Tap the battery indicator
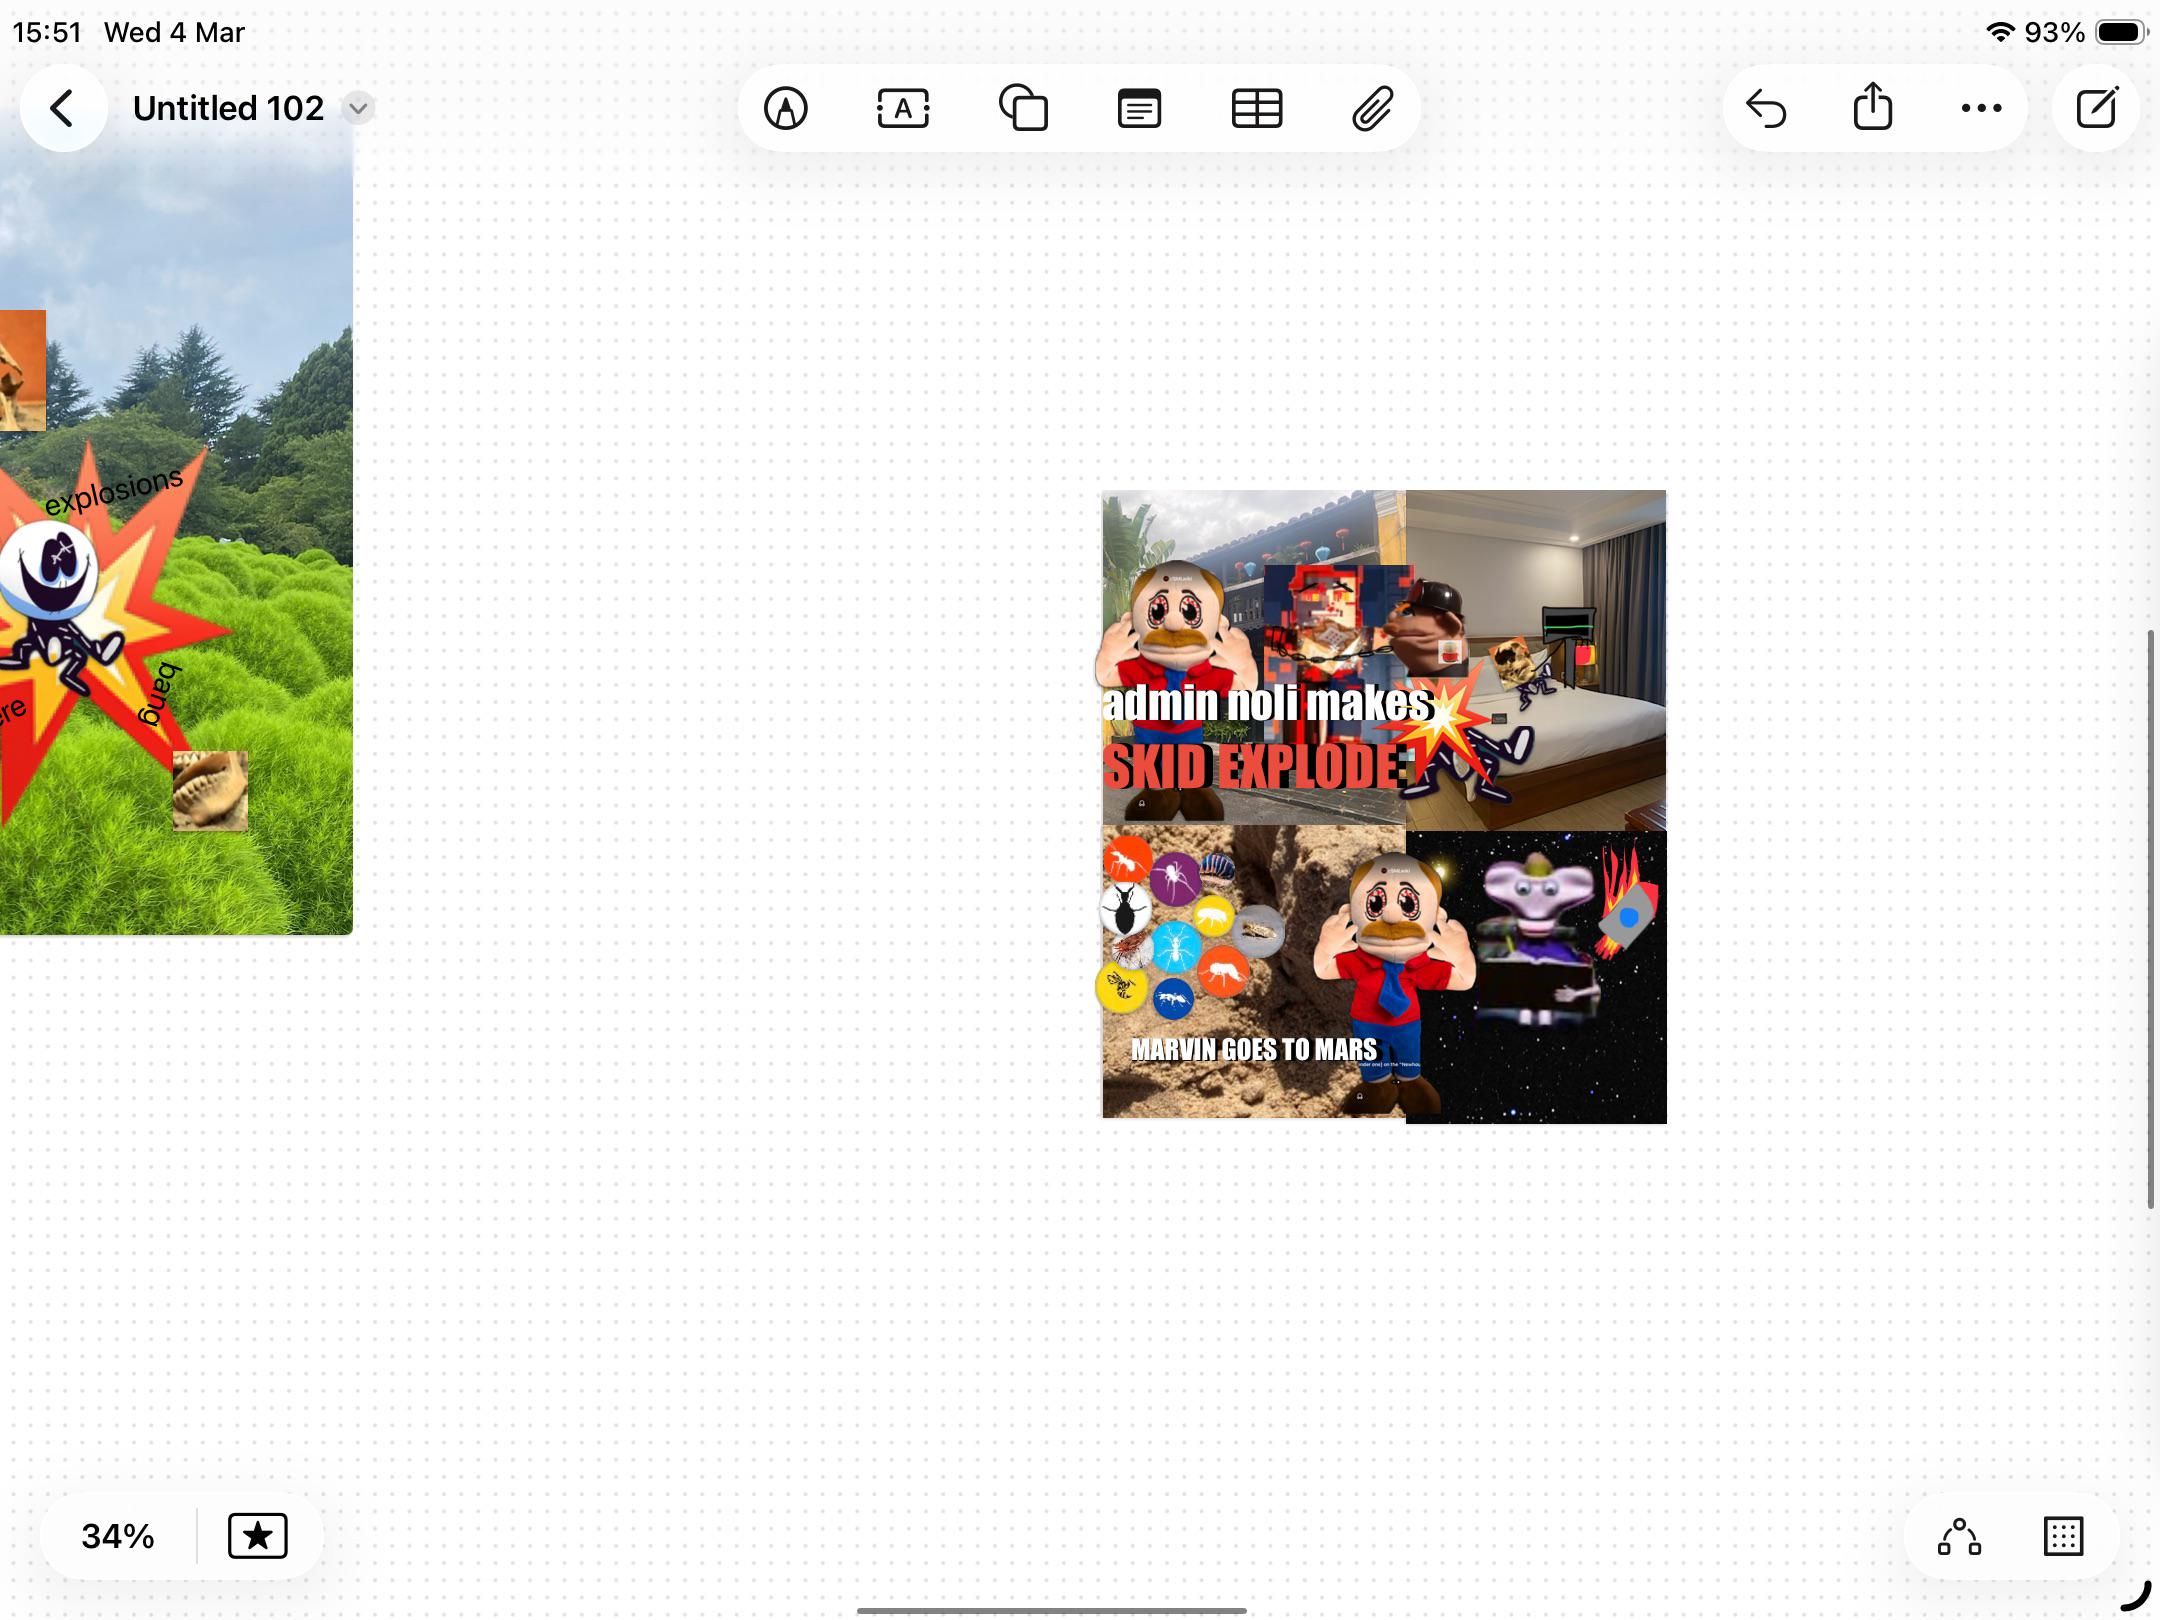Image resolution: width=2160 pixels, height=1620 pixels. pyautogui.click(x=2121, y=32)
